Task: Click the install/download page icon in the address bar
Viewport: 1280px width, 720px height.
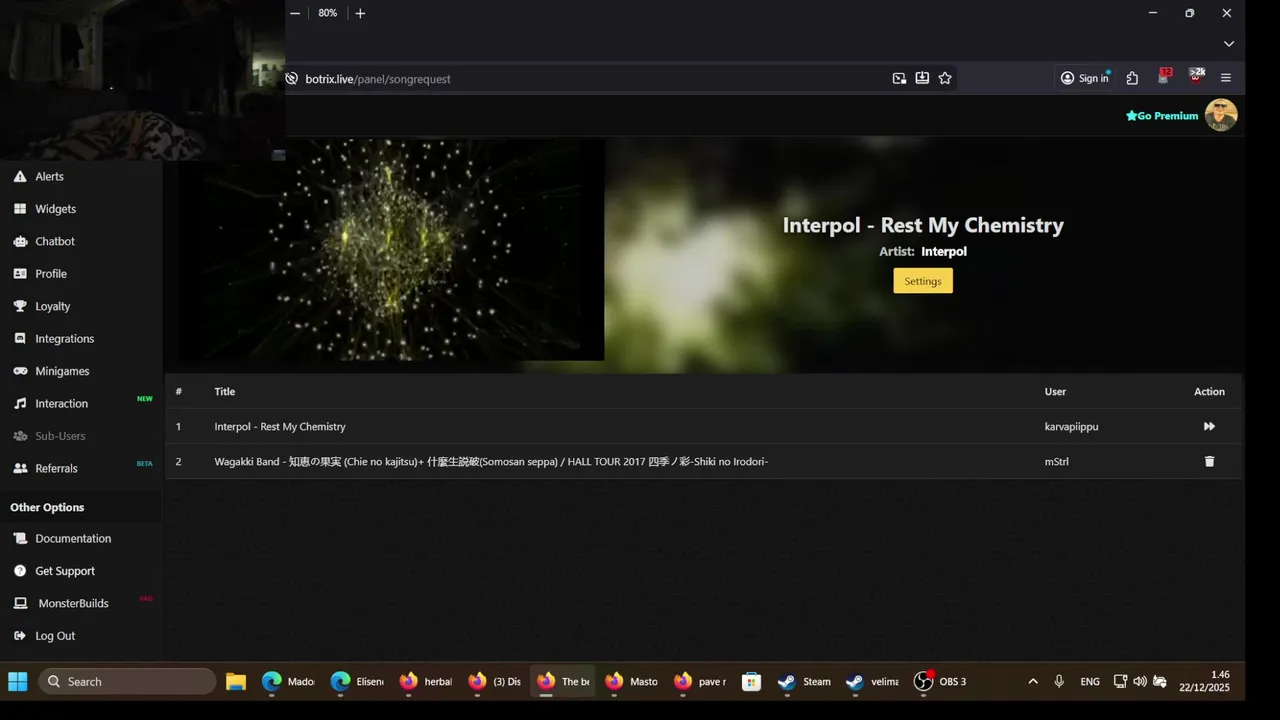Action: click(922, 78)
